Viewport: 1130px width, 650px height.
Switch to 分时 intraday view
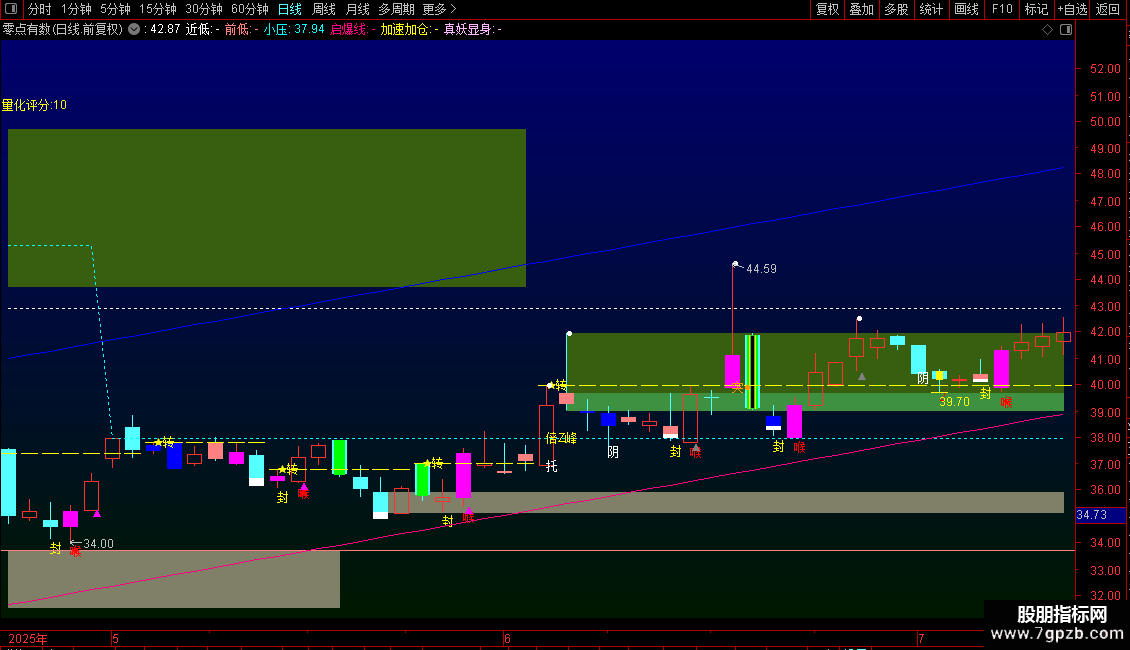pos(40,9)
